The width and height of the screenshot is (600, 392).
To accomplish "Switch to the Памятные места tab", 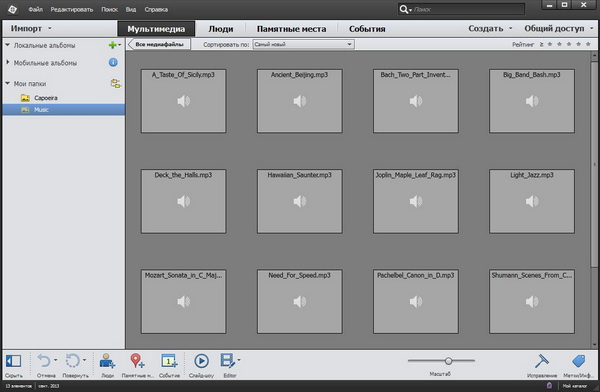I will (292, 29).
